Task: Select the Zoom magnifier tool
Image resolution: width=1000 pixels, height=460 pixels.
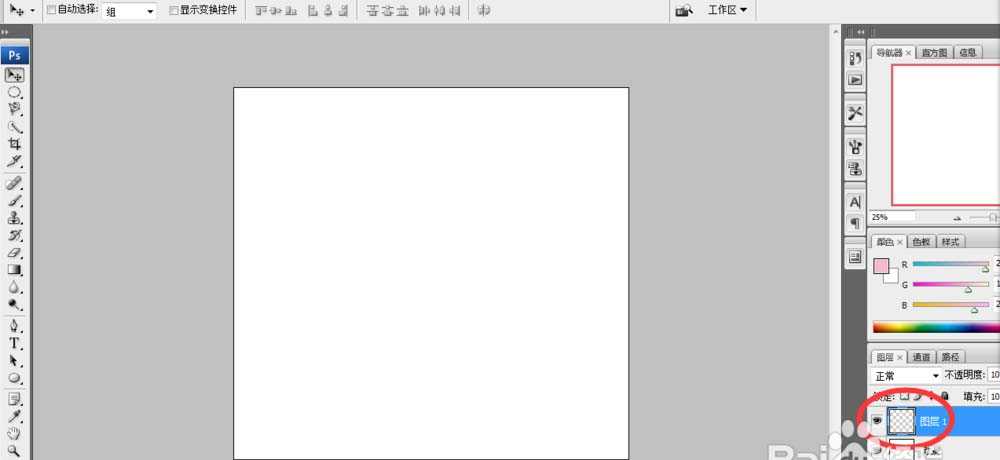Action: pyautogui.click(x=15, y=451)
